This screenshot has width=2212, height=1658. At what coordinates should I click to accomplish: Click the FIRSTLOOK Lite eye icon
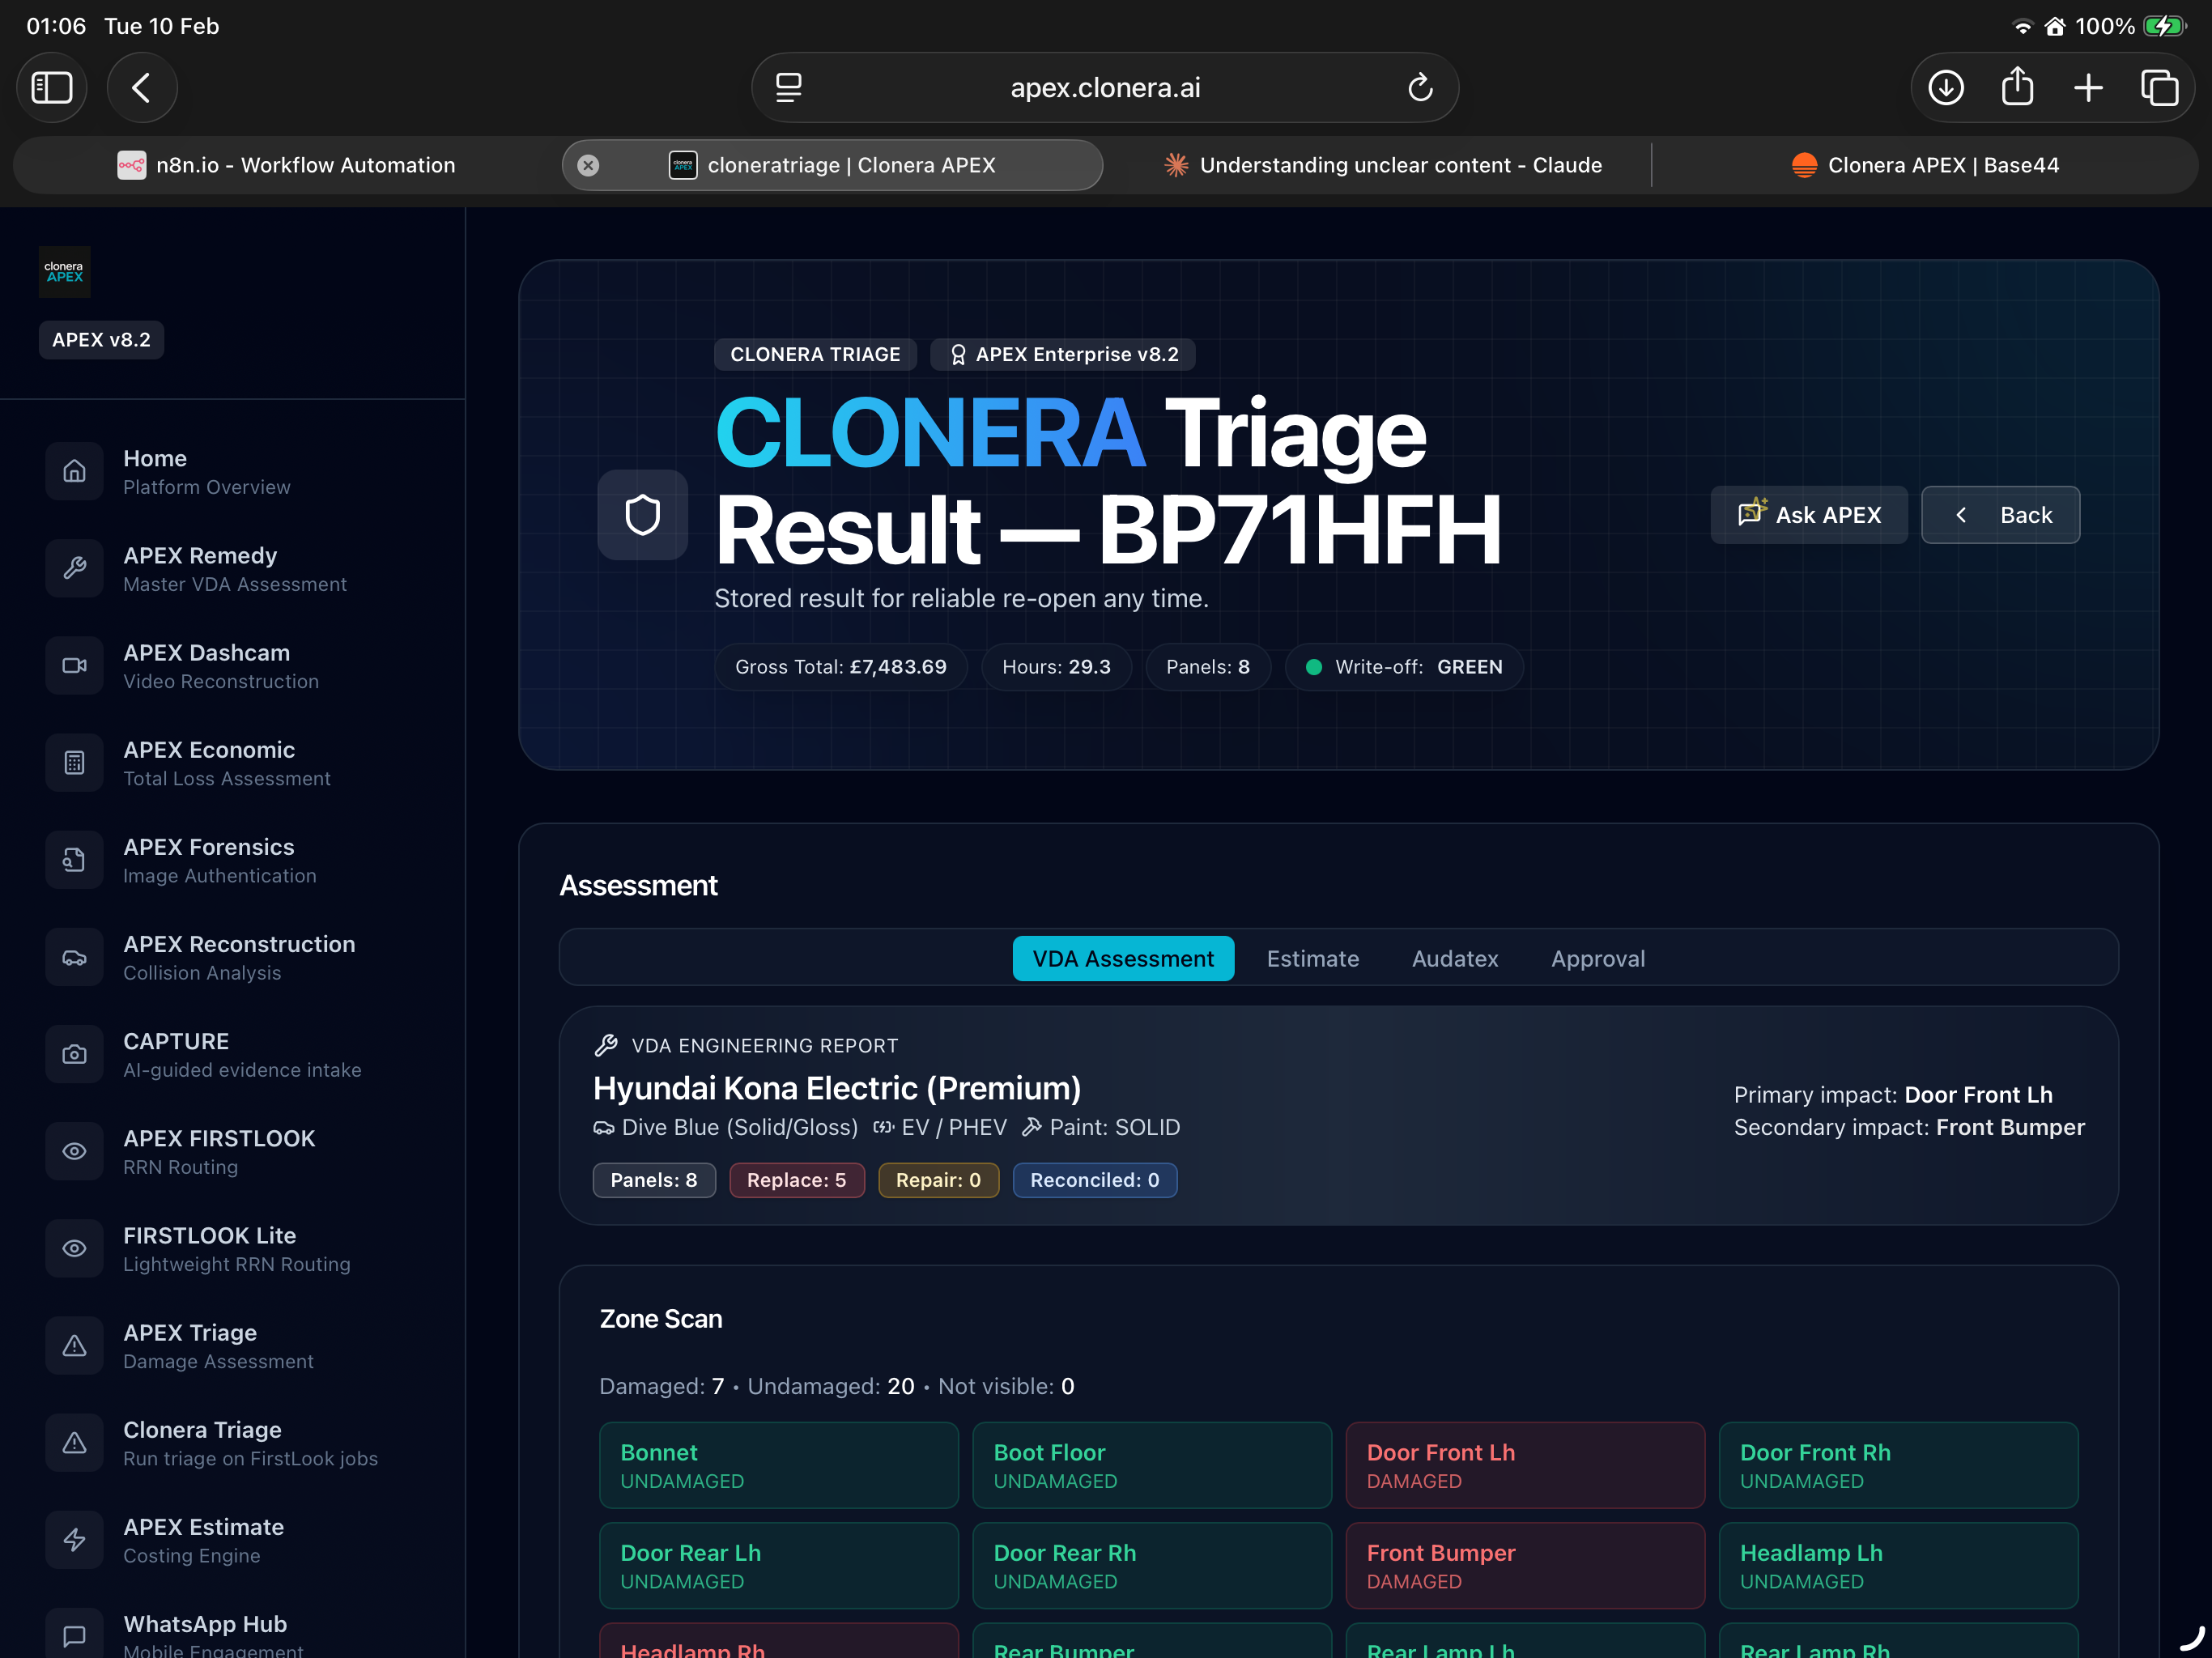click(74, 1247)
